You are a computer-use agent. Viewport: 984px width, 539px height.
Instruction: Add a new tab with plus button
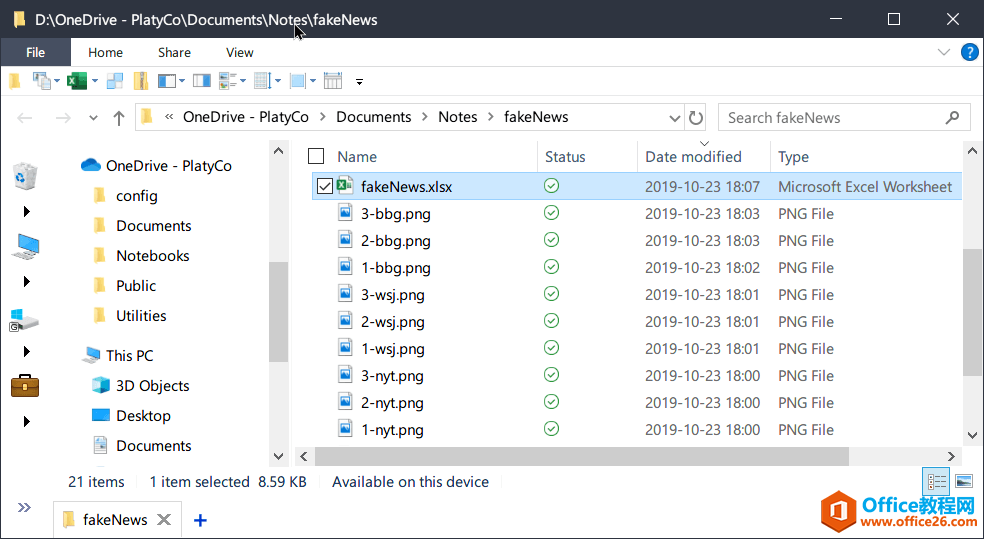200,520
